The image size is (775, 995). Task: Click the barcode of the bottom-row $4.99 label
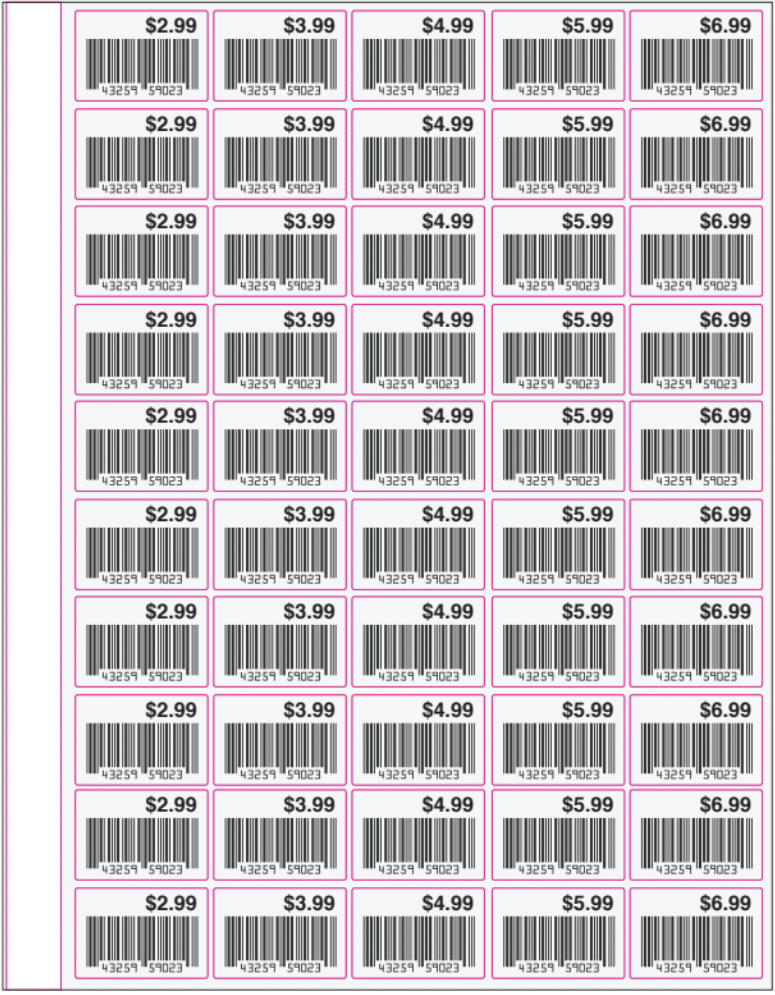[x=419, y=944]
